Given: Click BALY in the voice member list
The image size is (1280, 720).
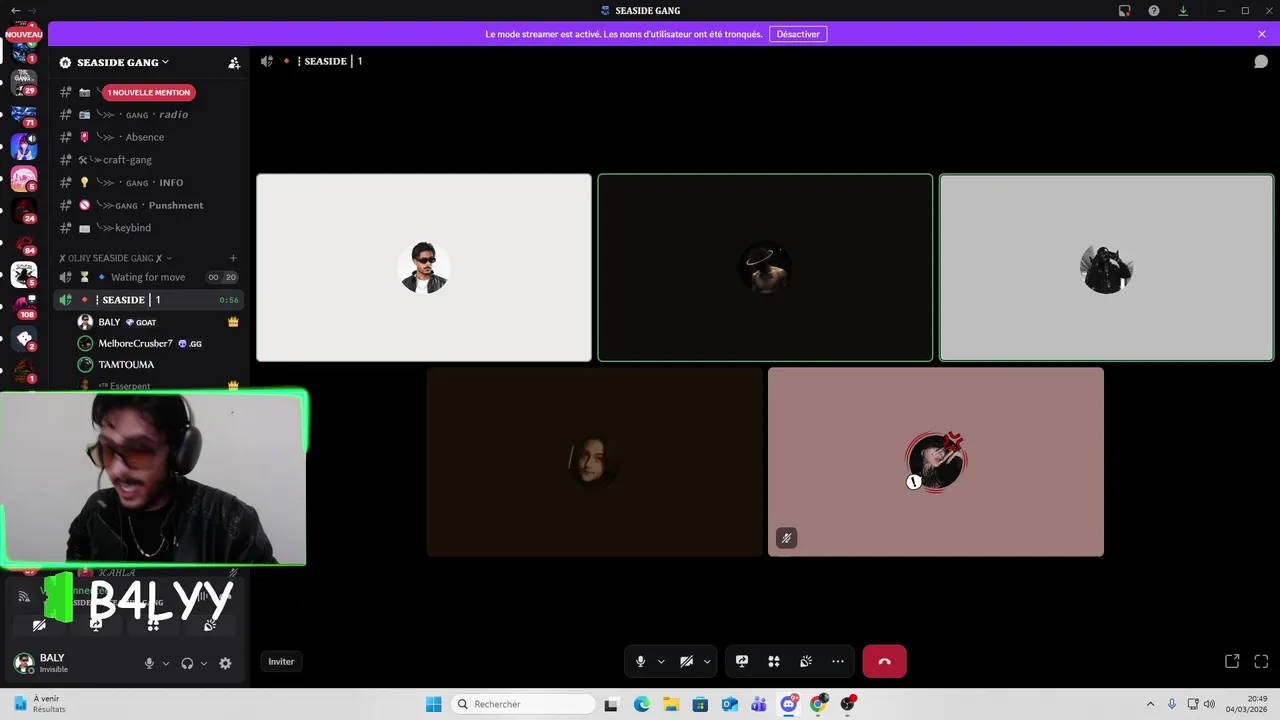Looking at the screenshot, I should click(158, 322).
